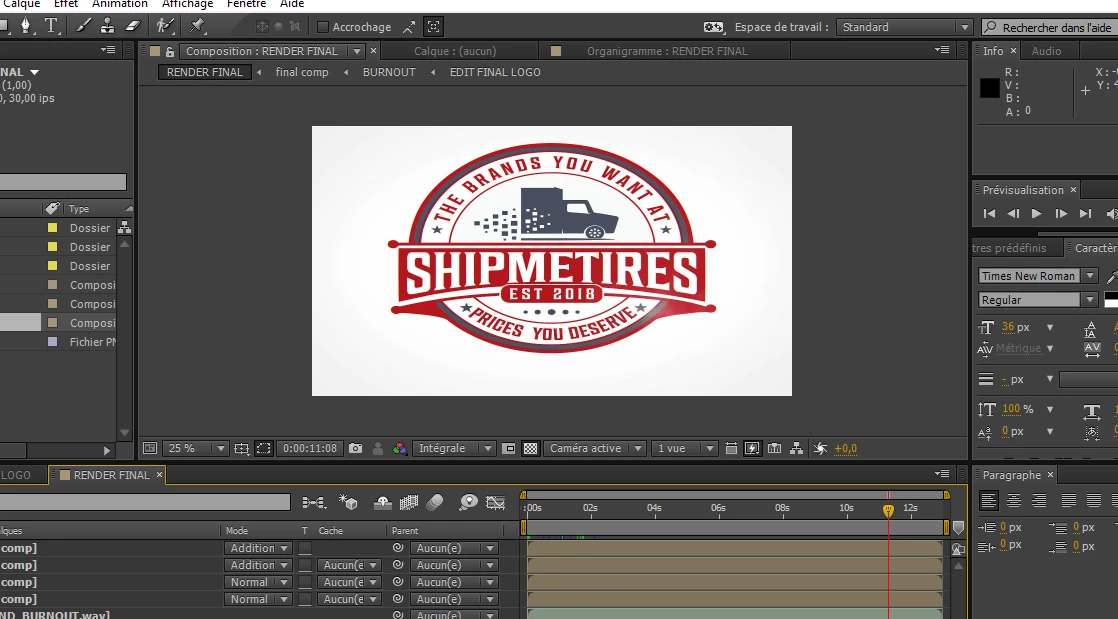Open the composition flowchart icon in viewer
Screen dimensions: 1118x619
[796, 449]
